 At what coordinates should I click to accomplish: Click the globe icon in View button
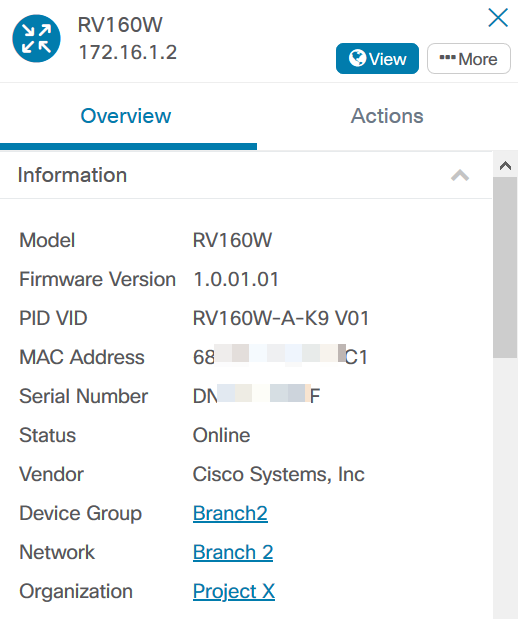pyautogui.click(x=358, y=58)
